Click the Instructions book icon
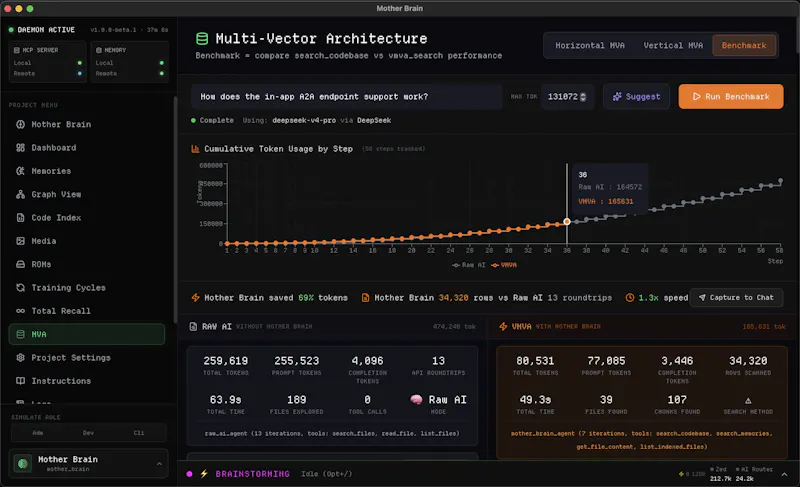The image size is (800, 487). coord(20,381)
